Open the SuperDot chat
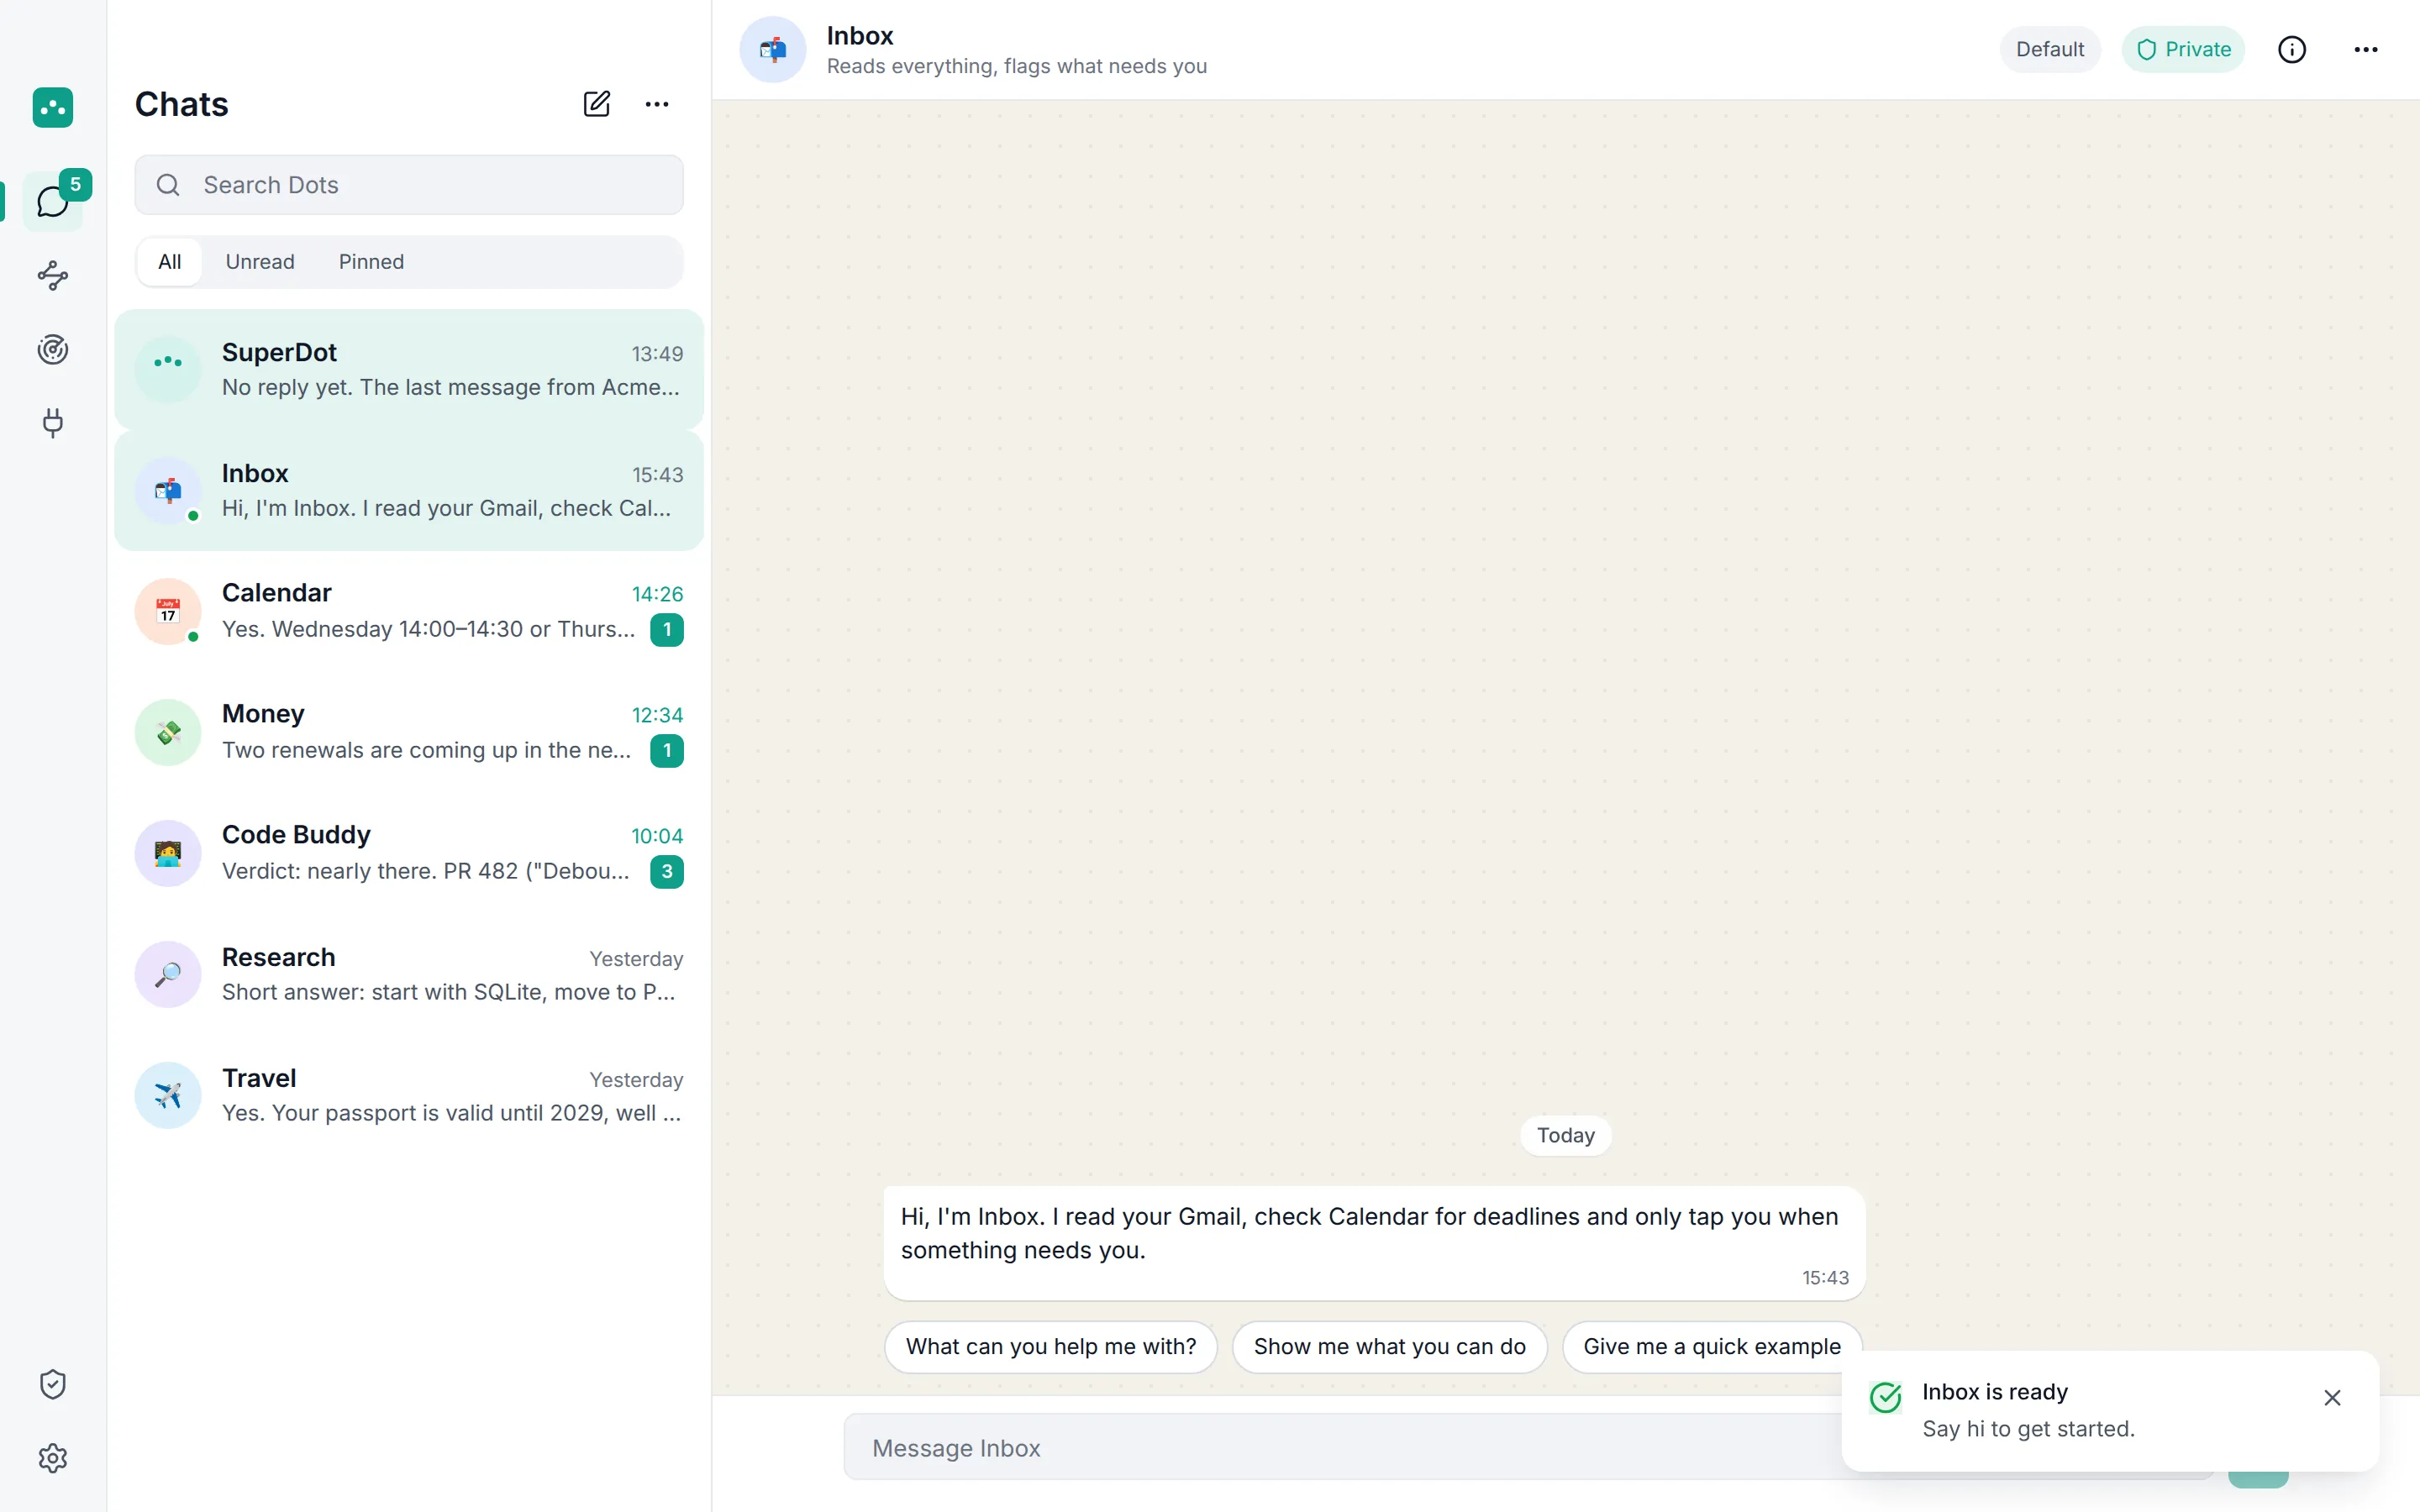This screenshot has width=2420, height=1512. 409,370
